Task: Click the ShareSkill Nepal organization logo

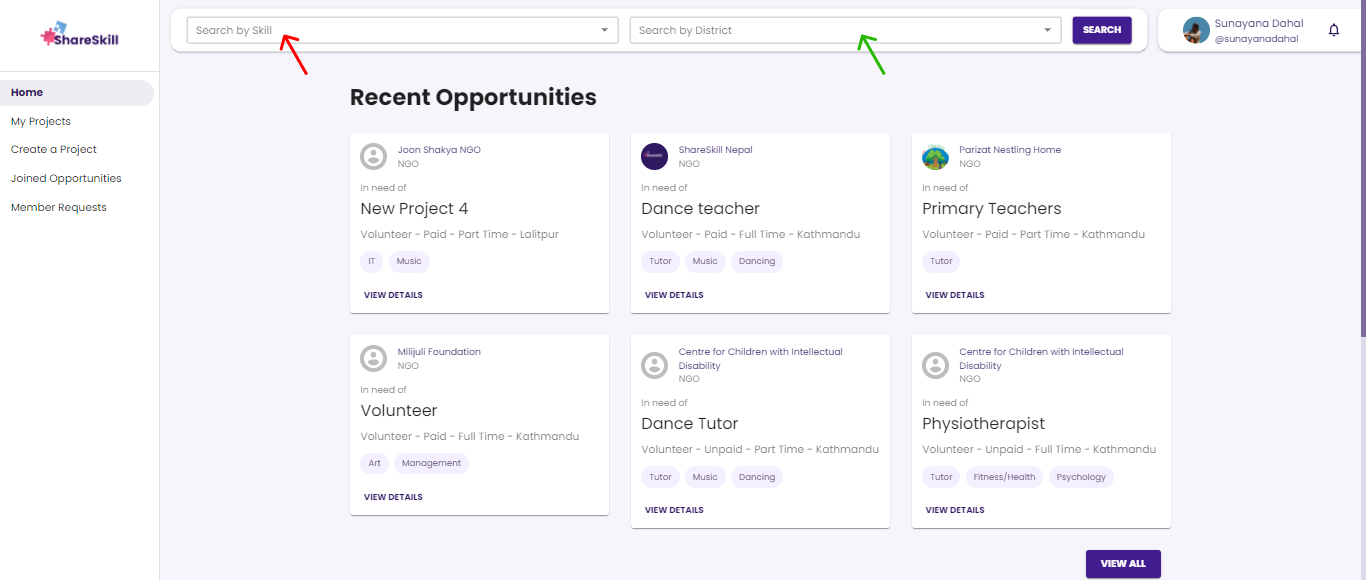Action: (654, 156)
